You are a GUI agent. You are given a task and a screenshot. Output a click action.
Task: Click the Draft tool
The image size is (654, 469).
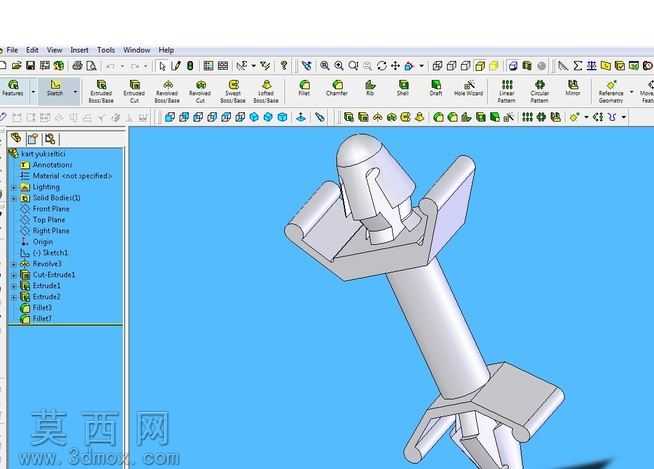click(x=436, y=88)
